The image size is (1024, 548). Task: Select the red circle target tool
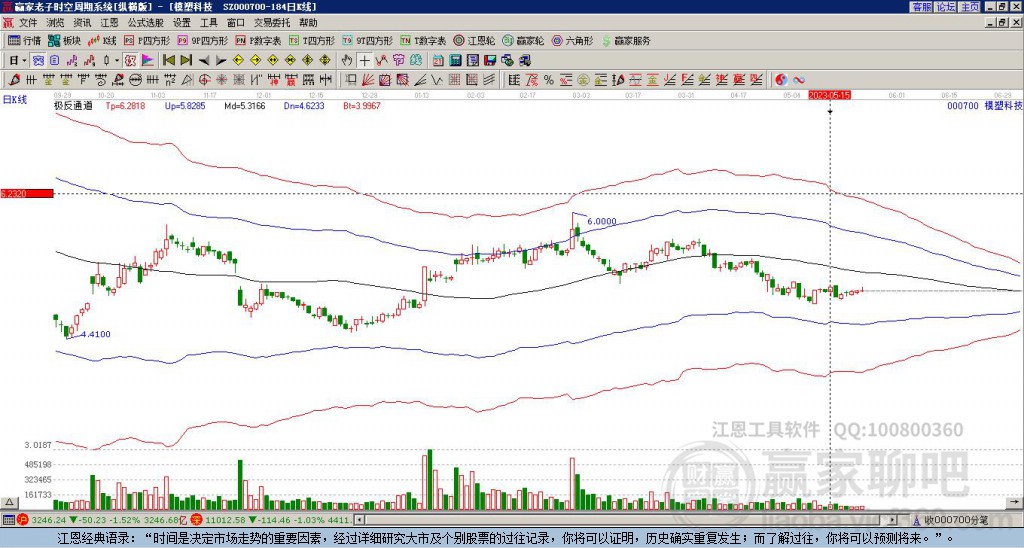click(x=204, y=80)
